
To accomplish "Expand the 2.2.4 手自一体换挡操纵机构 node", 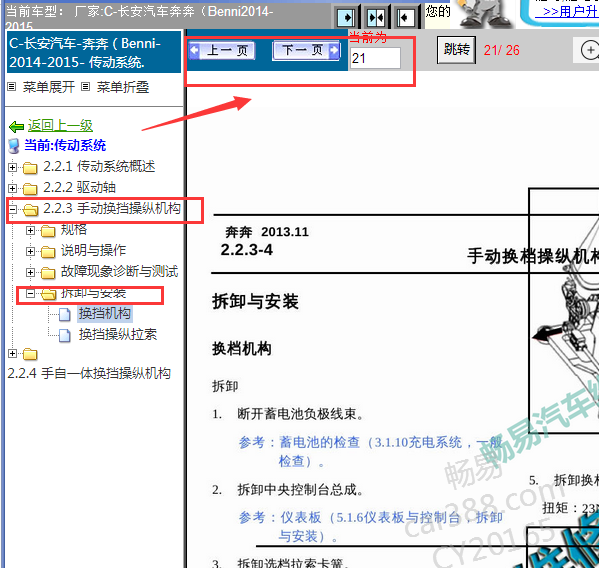I will click(x=12, y=353).
